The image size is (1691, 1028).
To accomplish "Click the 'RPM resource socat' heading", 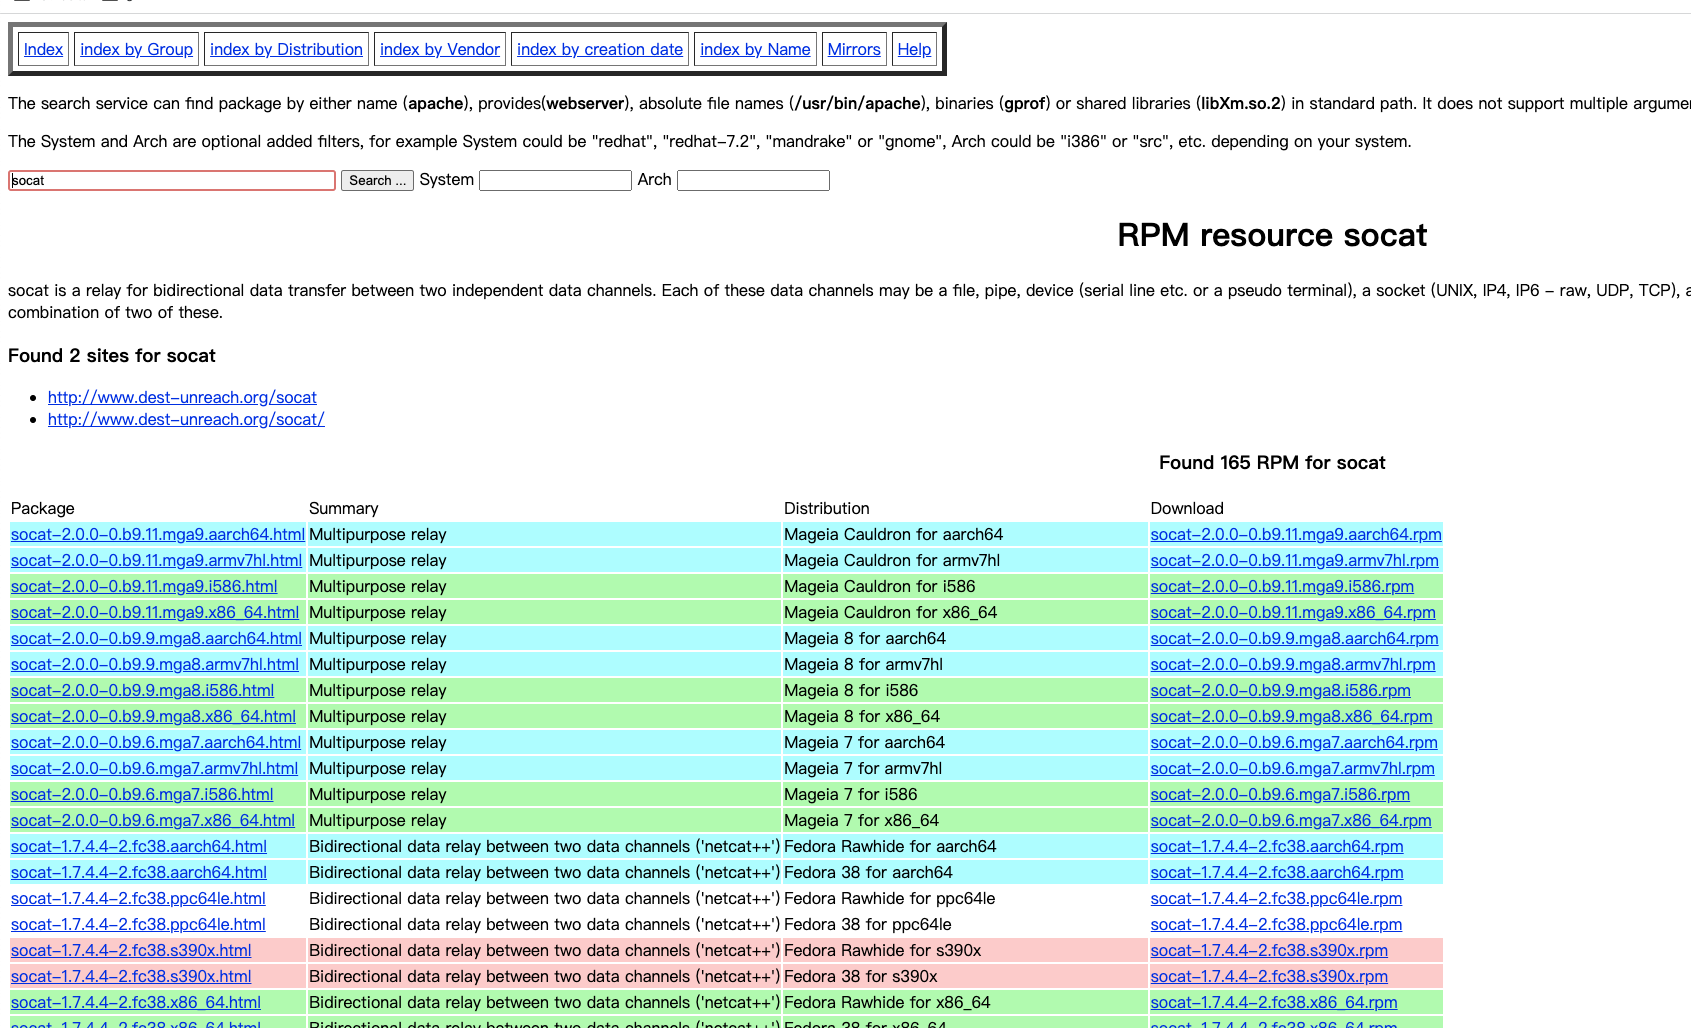I will 1272,235.
